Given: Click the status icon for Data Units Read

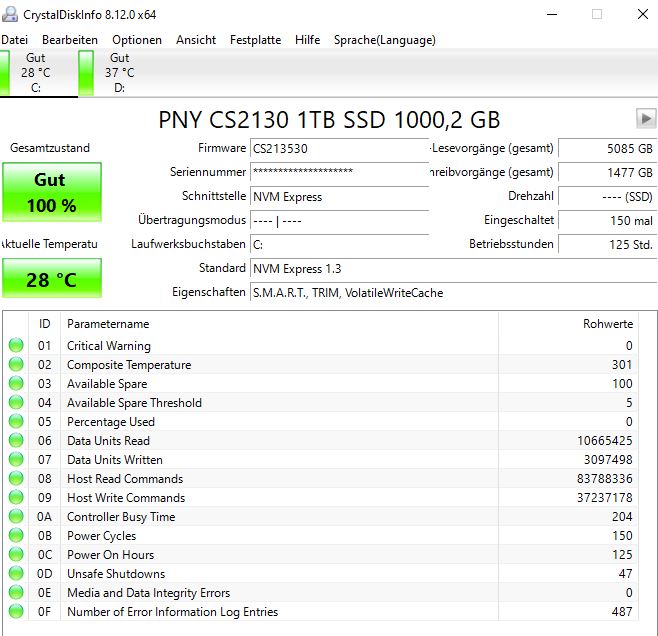Looking at the screenshot, I should [16, 440].
